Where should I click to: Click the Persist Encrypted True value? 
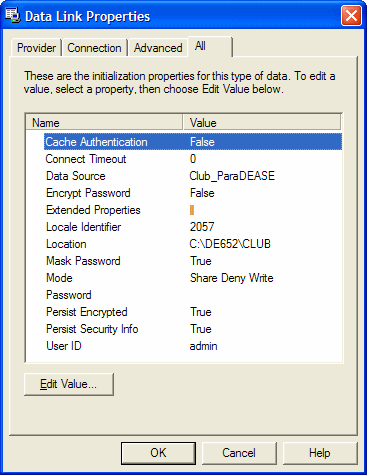(x=201, y=312)
